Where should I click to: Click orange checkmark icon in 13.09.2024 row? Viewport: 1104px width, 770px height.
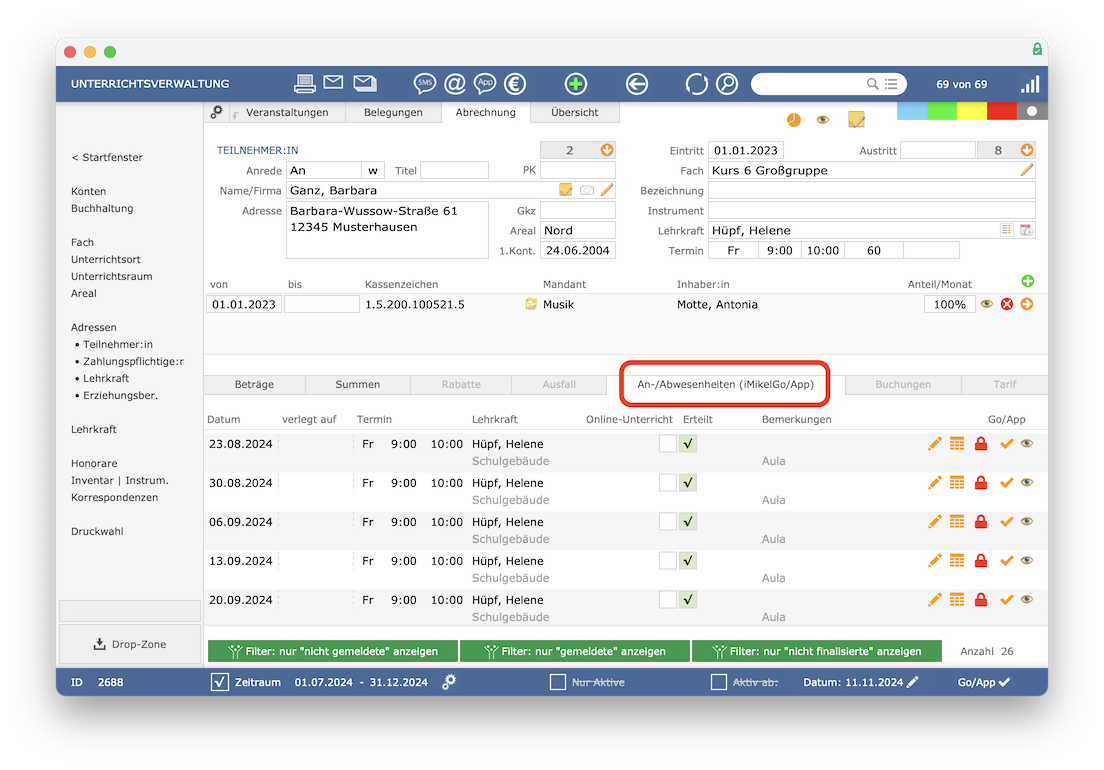[x=1006, y=561]
